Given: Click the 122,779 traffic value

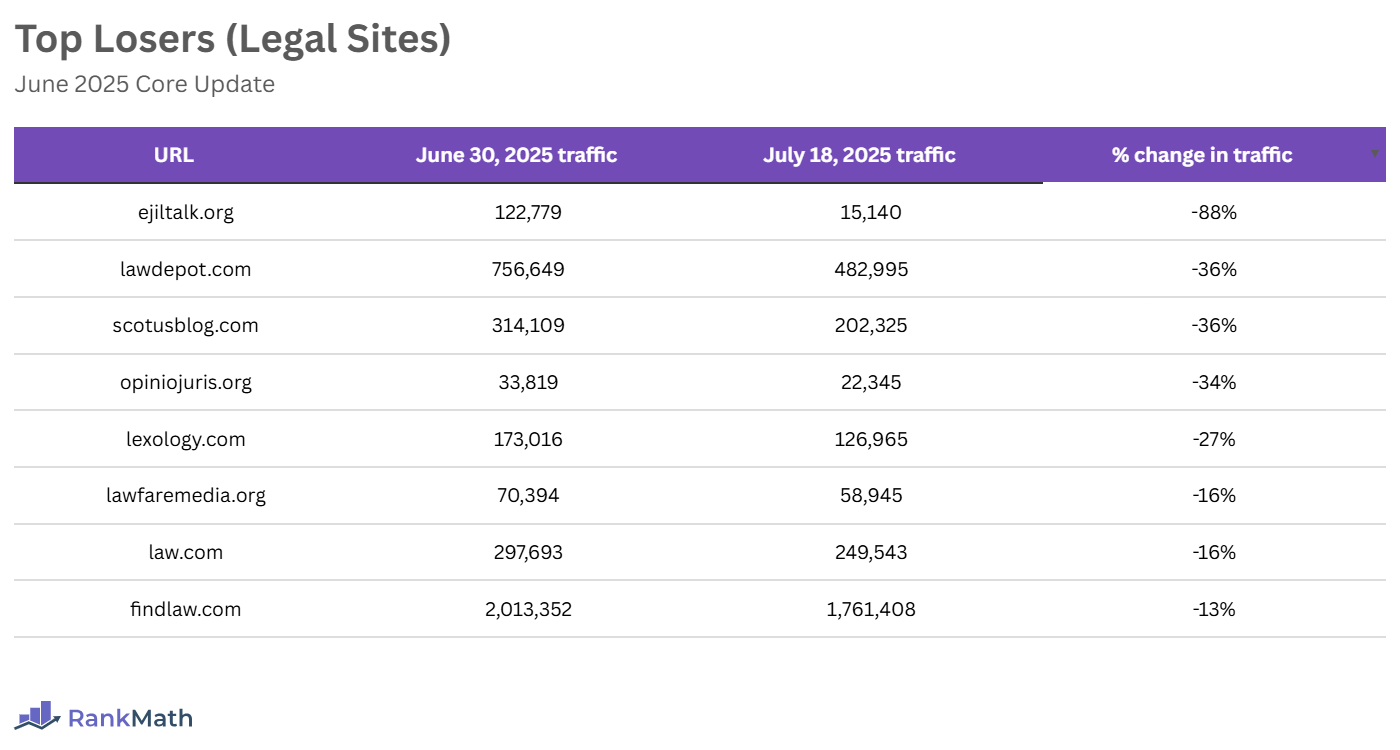Looking at the screenshot, I should click(528, 212).
